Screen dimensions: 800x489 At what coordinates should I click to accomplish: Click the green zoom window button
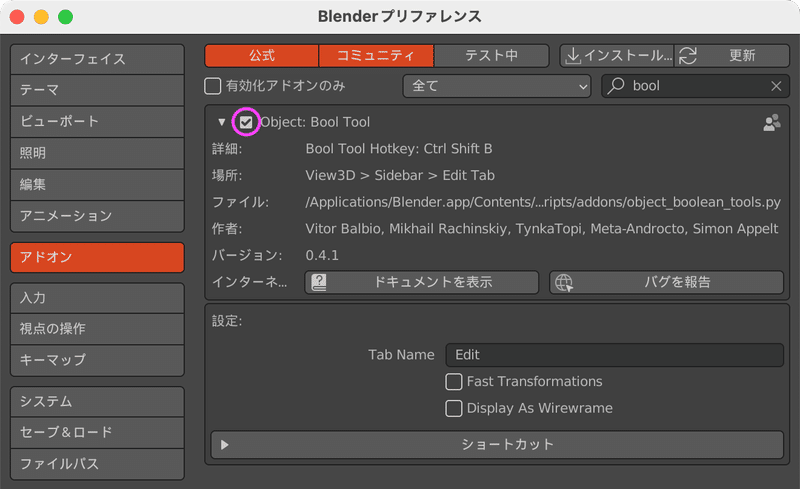pos(65,17)
